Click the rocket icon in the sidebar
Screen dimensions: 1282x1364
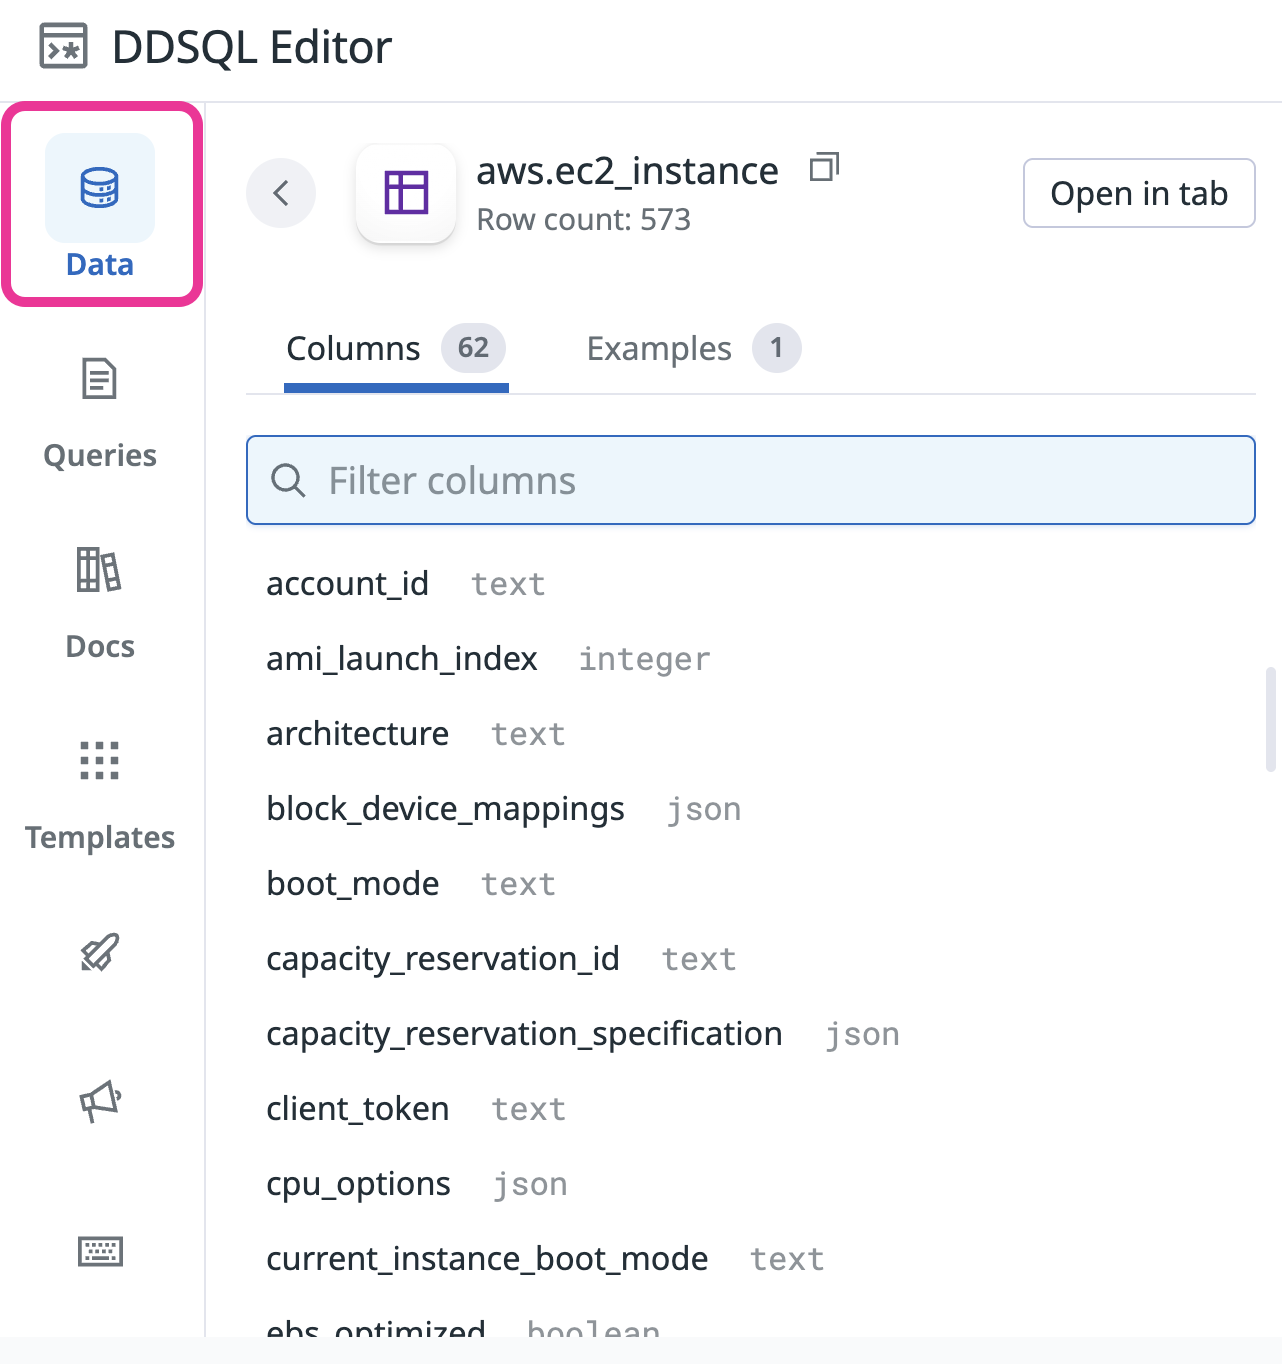pos(100,953)
